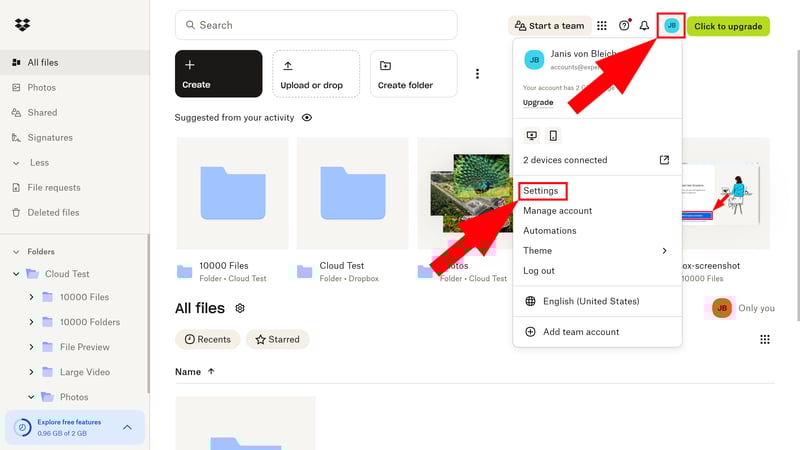
Task: Select Automations menu item
Action: (549, 231)
